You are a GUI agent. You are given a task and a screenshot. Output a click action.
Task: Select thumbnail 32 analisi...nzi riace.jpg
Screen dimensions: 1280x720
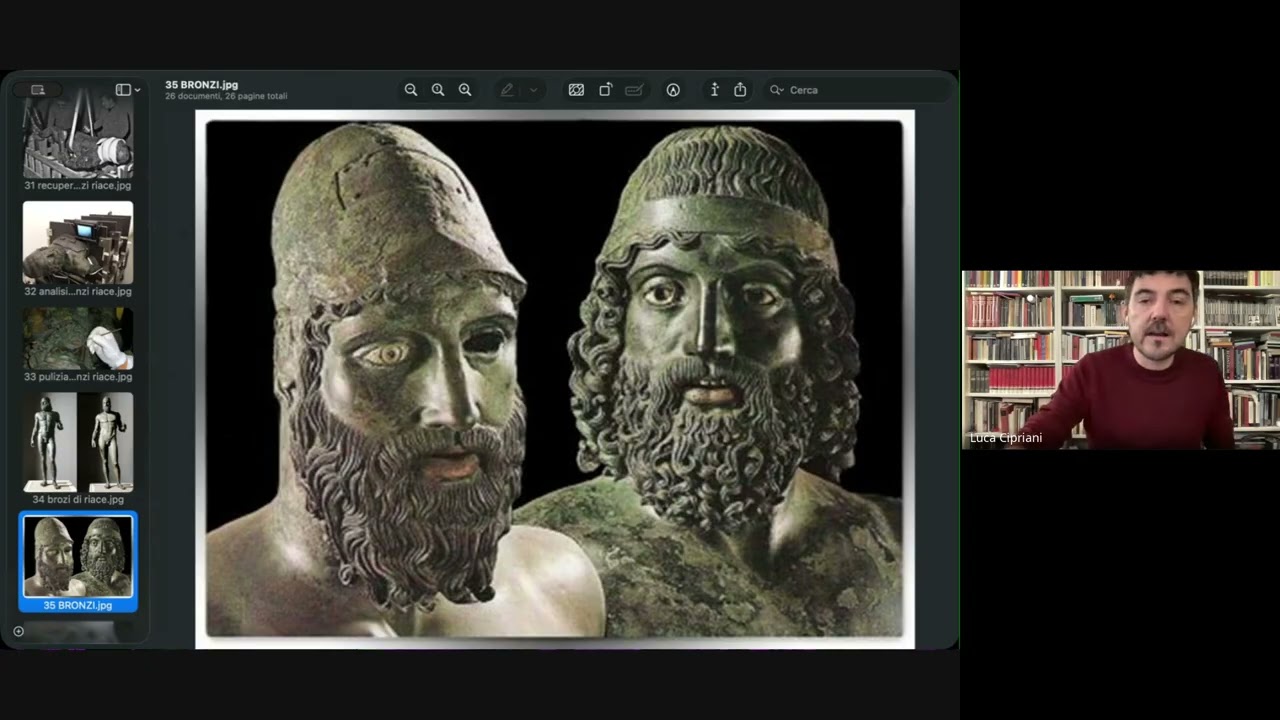coord(78,243)
